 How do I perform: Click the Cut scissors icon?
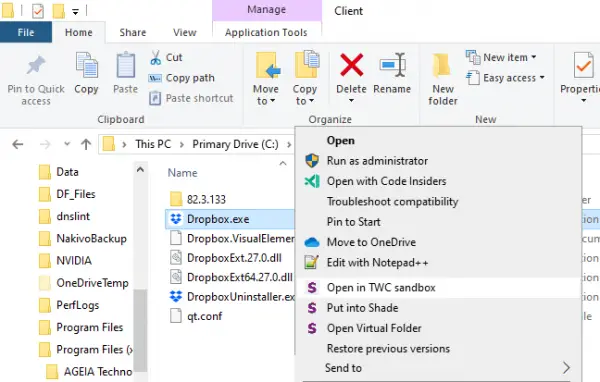tap(155, 58)
